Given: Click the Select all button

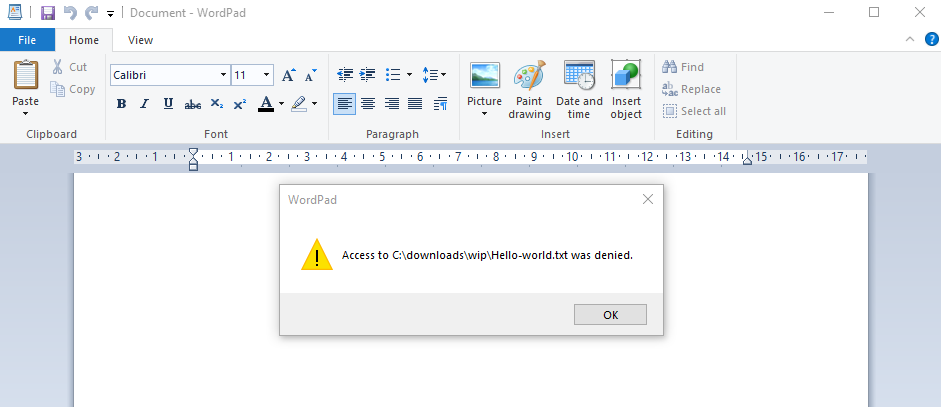Looking at the screenshot, I should tap(694, 111).
